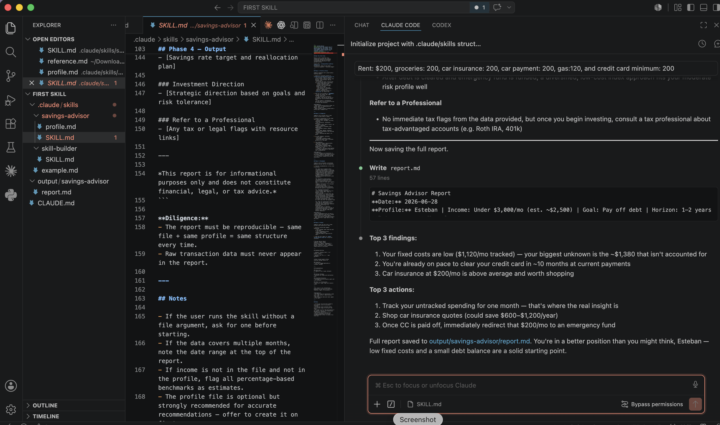The image size is (720, 425).
Task: Open profile.md in open editors
Action: (73, 72)
